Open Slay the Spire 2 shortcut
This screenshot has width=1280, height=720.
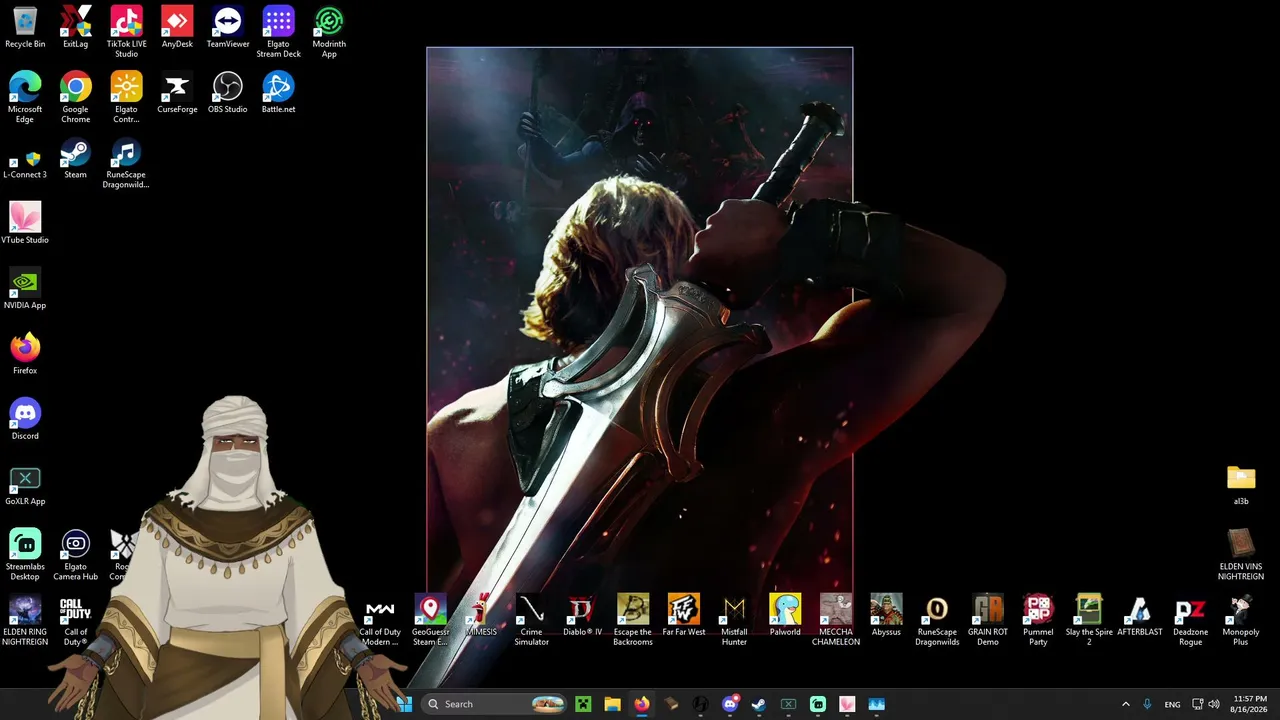pos(1089,620)
